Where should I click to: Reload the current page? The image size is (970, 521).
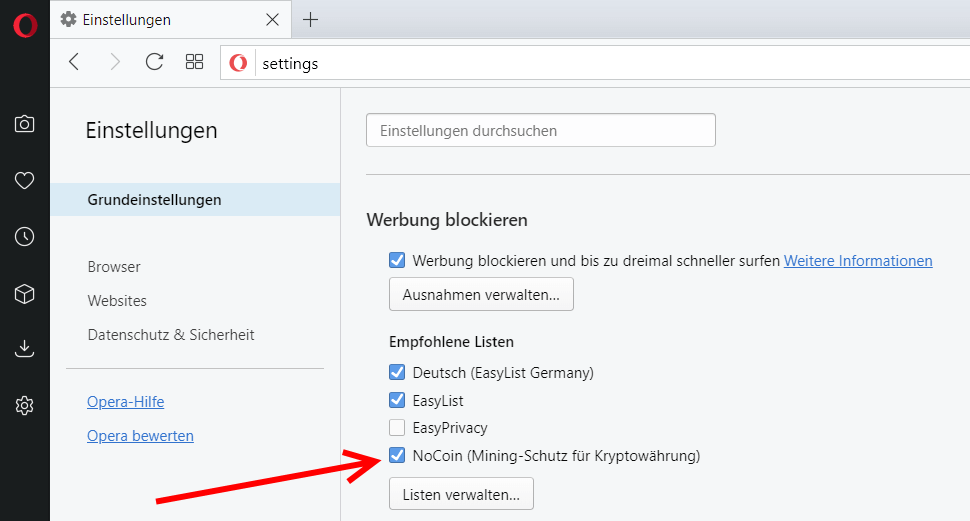pyautogui.click(x=154, y=62)
